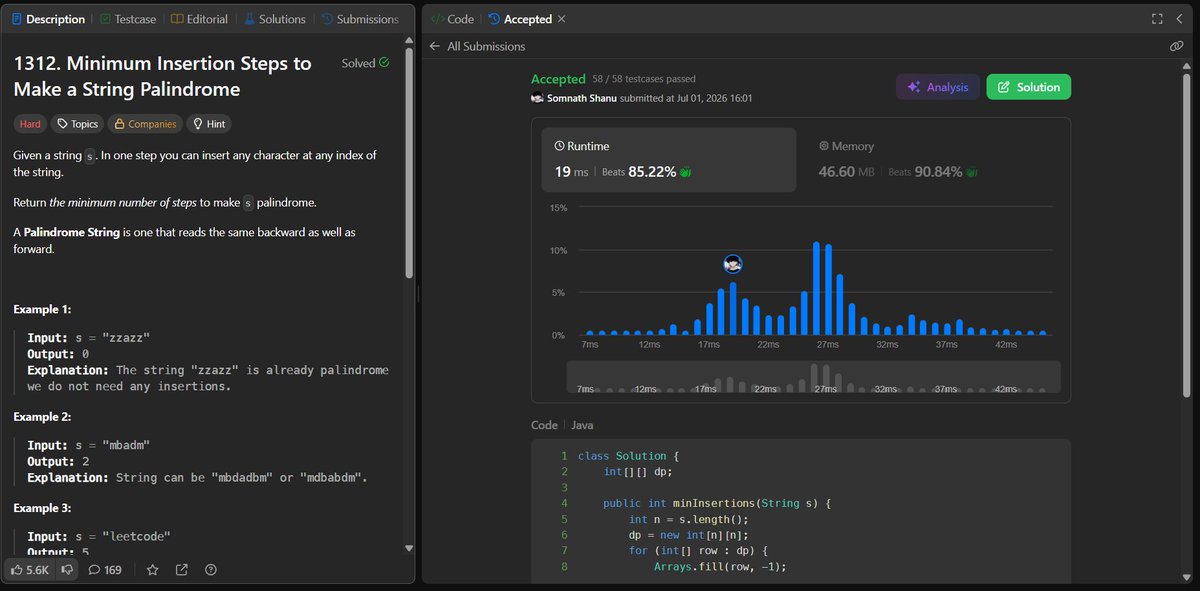This screenshot has height=591, width=1200.
Task: Click the scroll down arrow in description panel
Action: tap(408, 548)
